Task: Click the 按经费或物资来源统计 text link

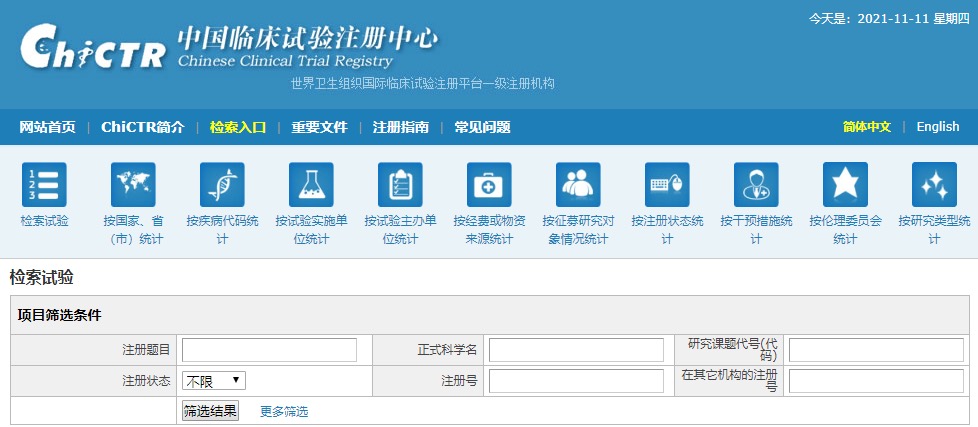Action: coord(489,229)
